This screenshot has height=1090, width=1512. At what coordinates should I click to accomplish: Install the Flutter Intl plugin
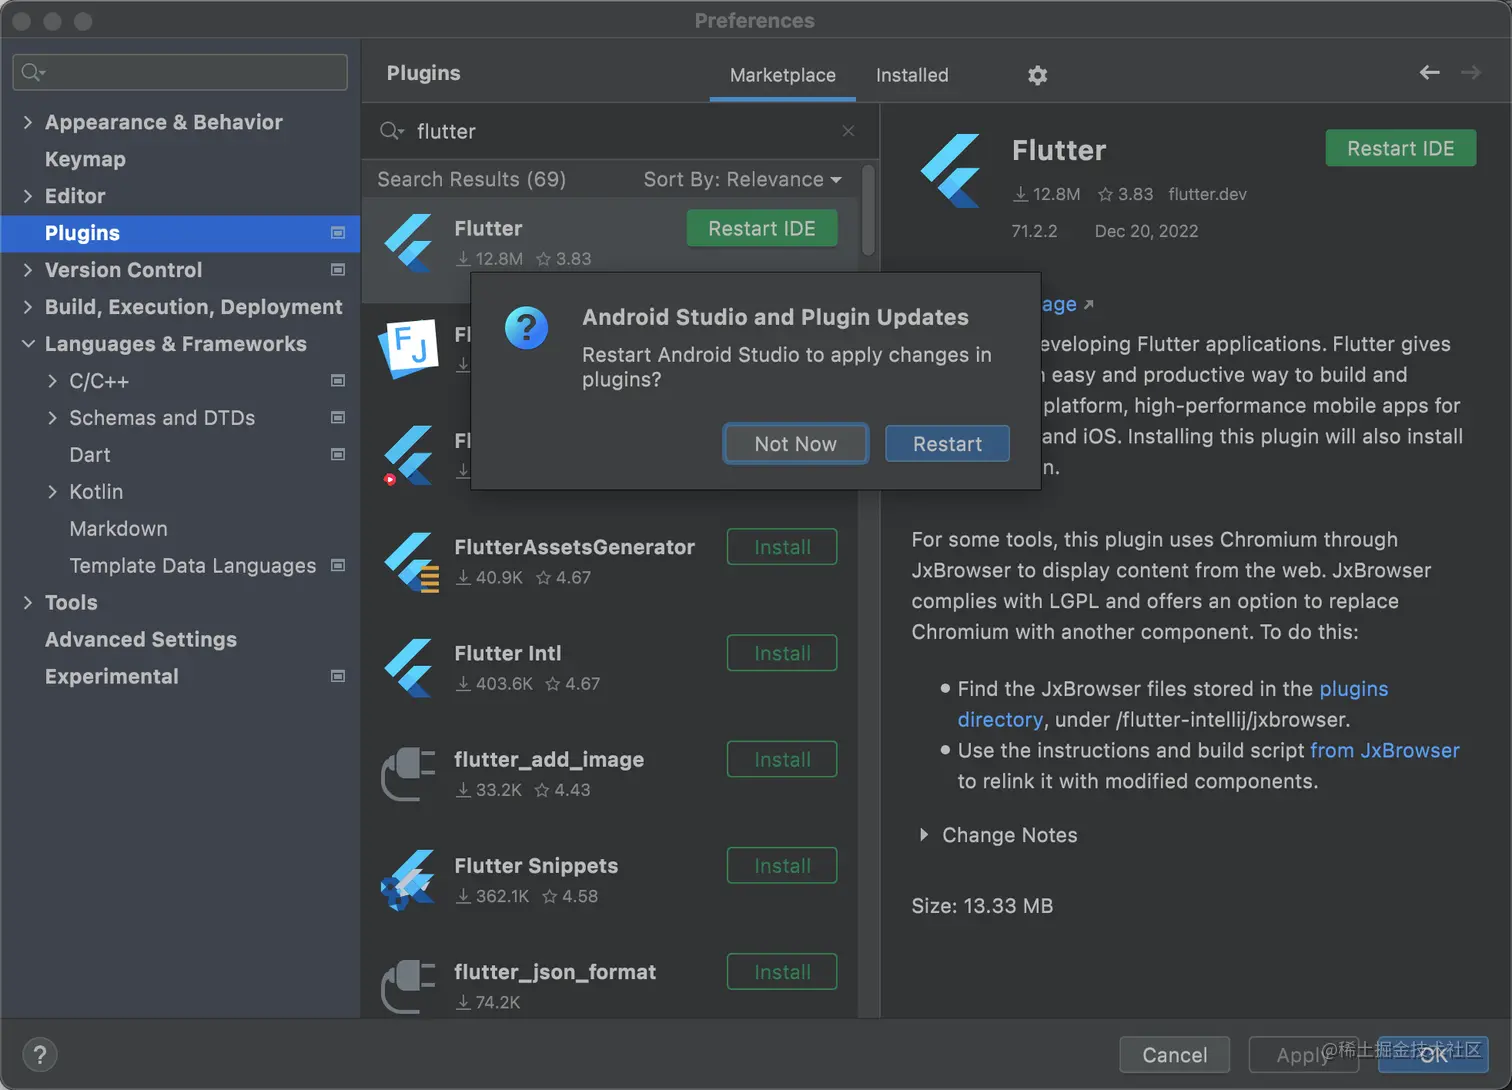click(782, 653)
